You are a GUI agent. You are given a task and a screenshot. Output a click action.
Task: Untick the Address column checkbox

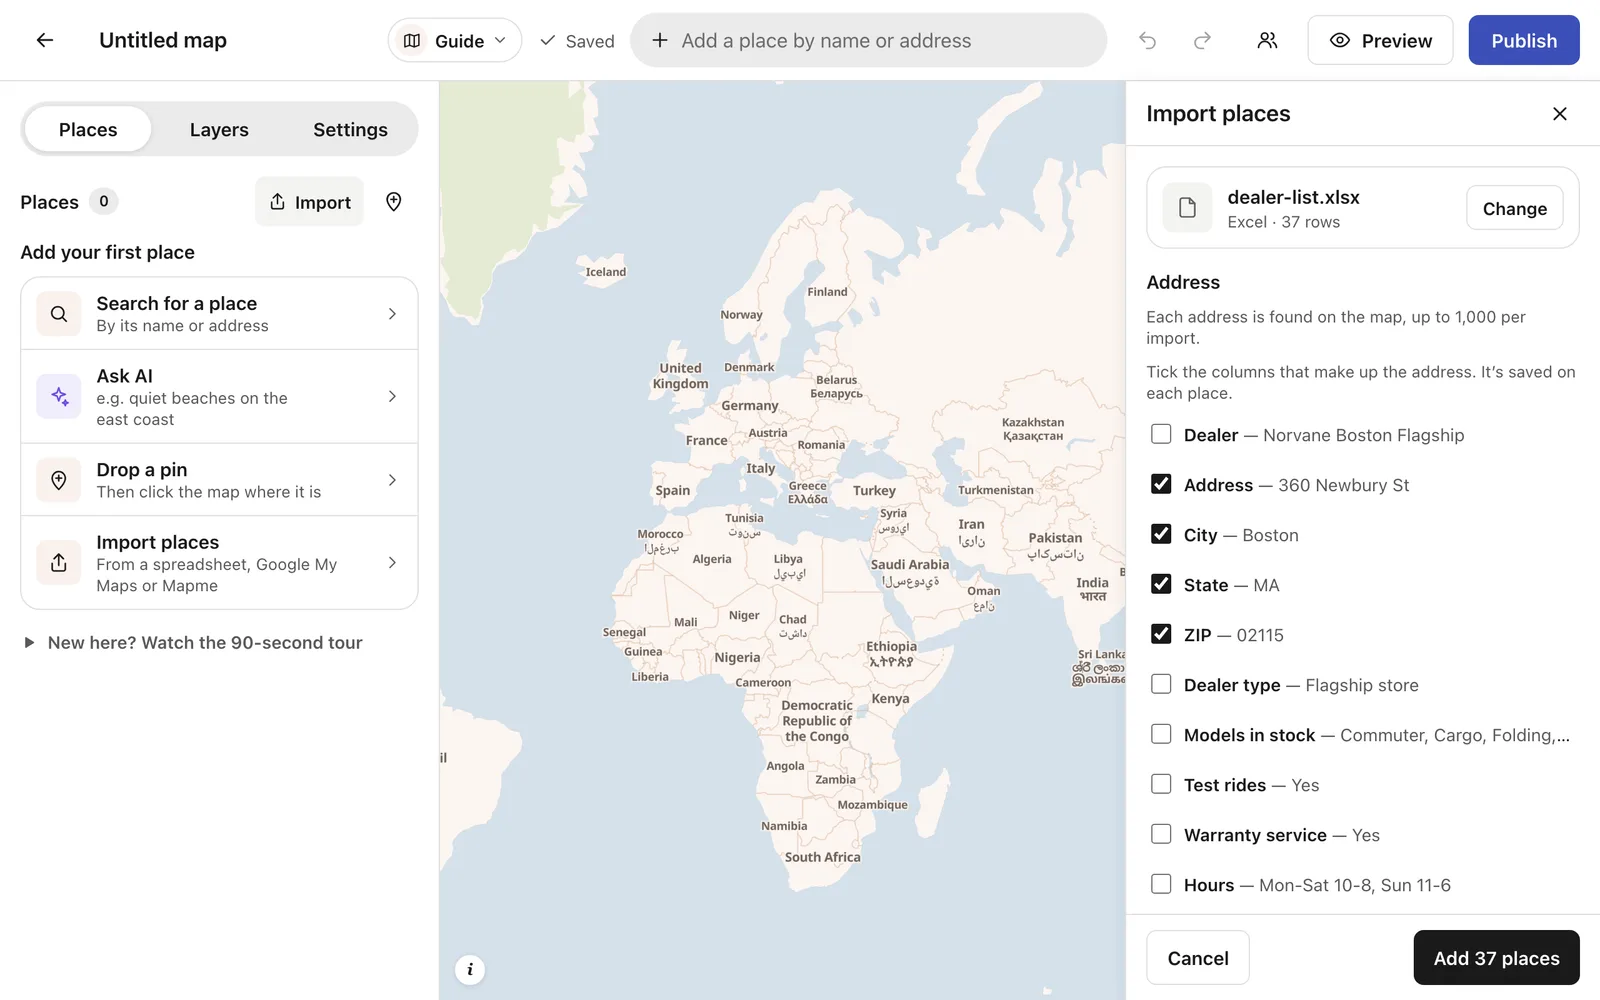point(1161,484)
